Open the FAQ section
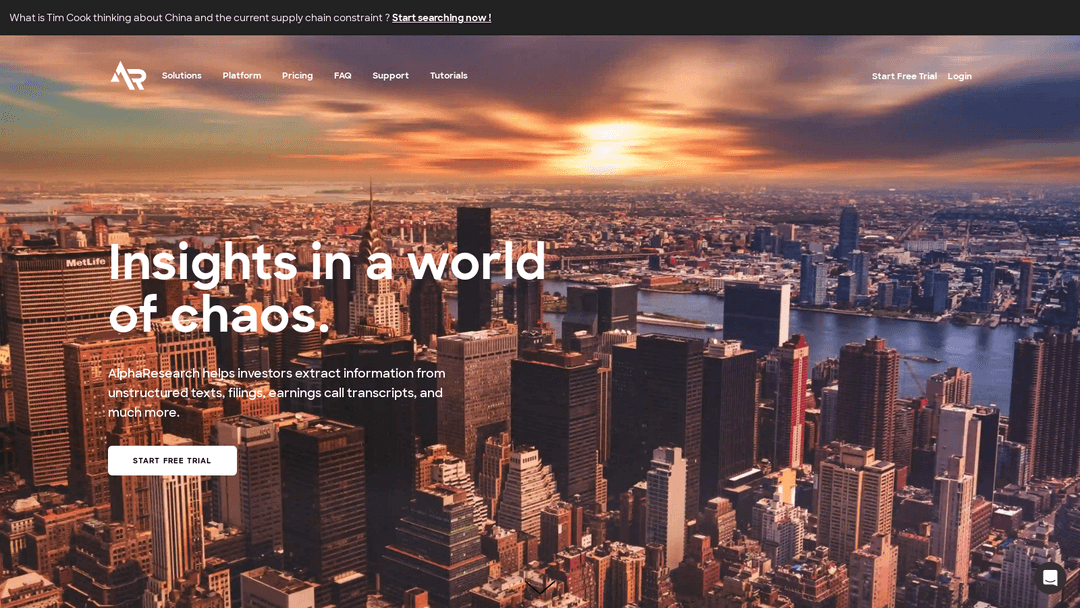Image resolution: width=1080 pixels, height=608 pixels. tap(342, 76)
